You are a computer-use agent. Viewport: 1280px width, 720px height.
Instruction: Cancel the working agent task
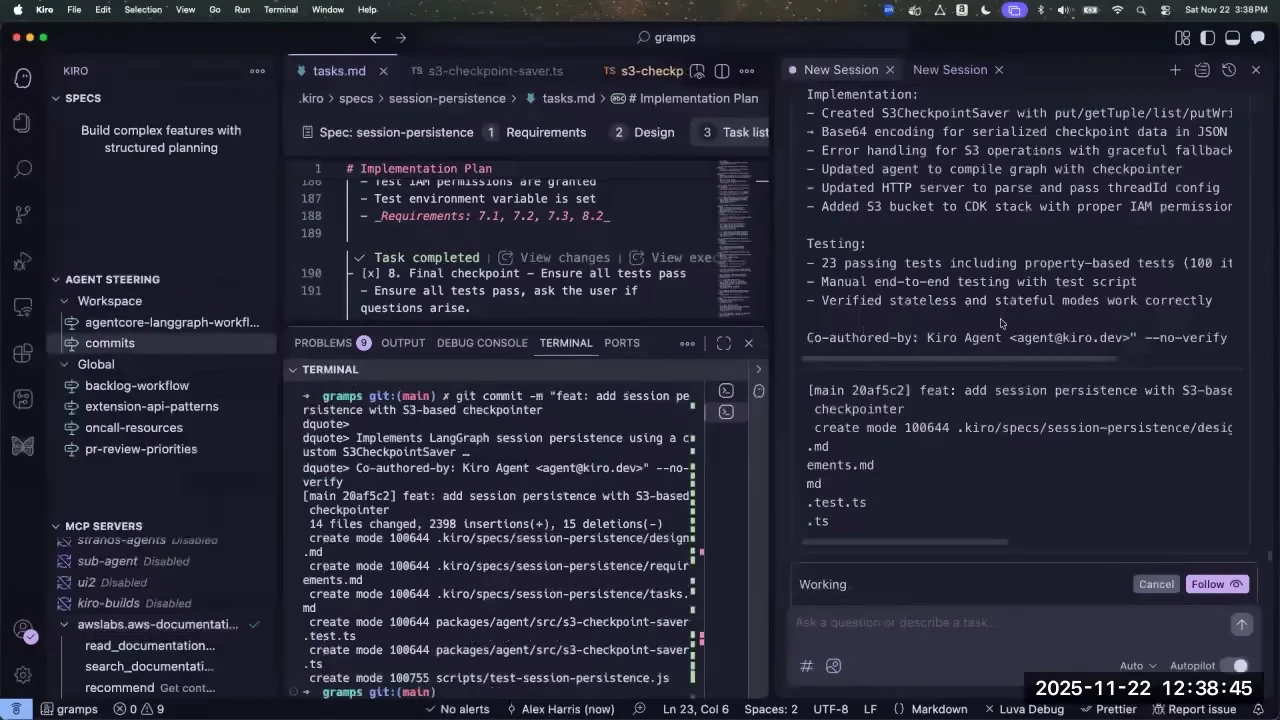[x=1156, y=585]
